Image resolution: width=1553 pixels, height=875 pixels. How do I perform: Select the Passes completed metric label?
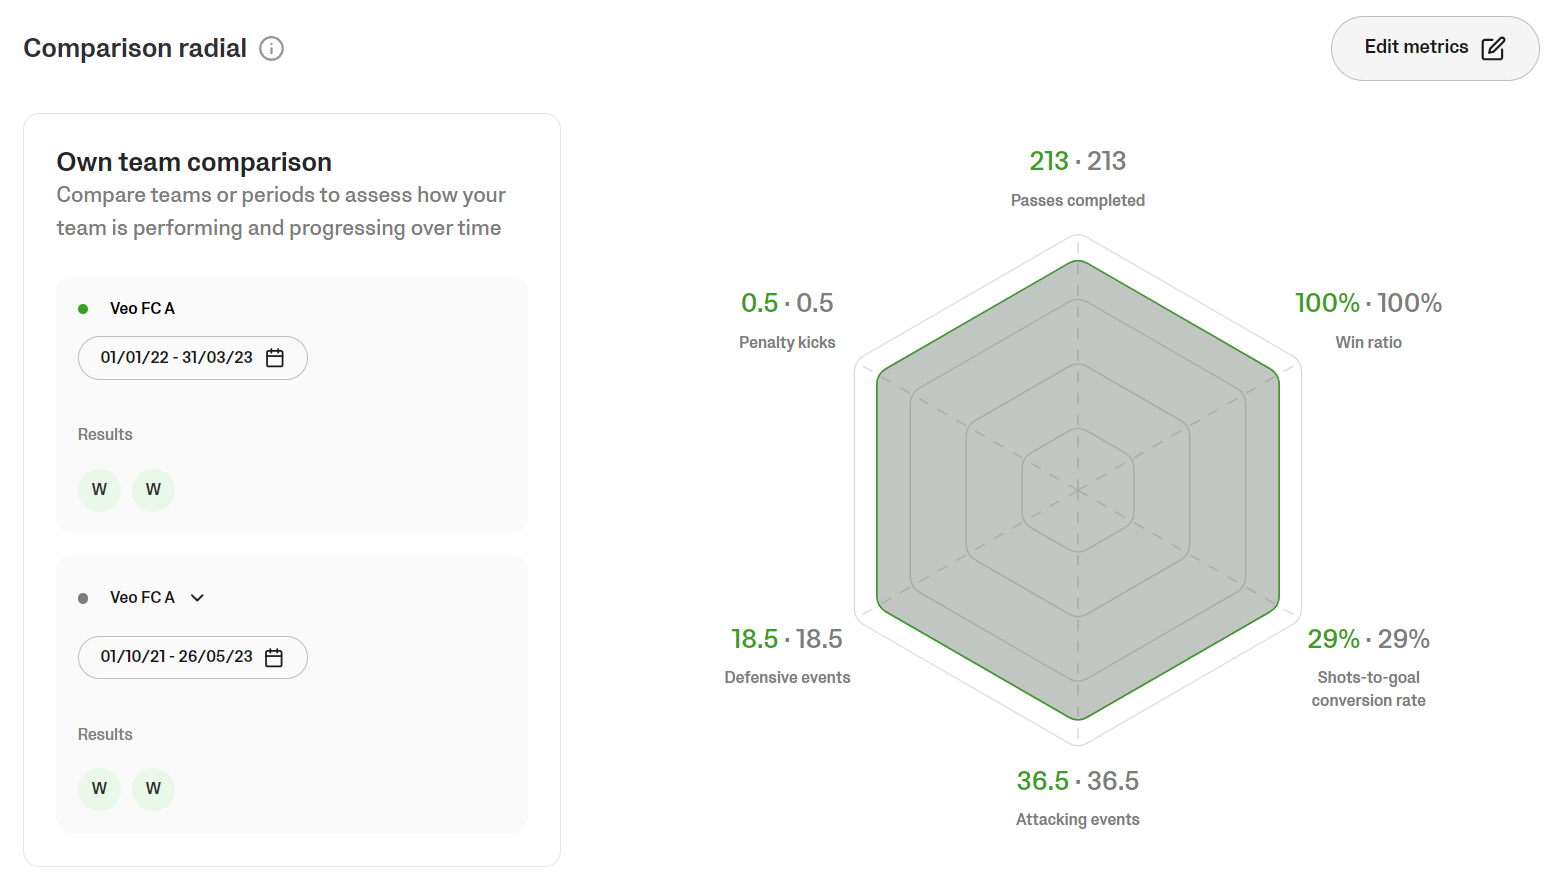point(1077,200)
